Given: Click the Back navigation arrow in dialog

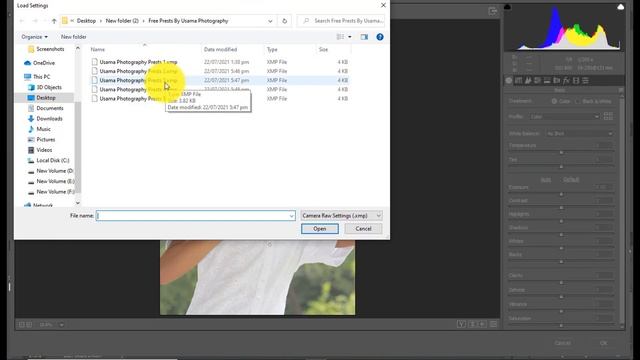Looking at the screenshot, I should click(22, 21).
